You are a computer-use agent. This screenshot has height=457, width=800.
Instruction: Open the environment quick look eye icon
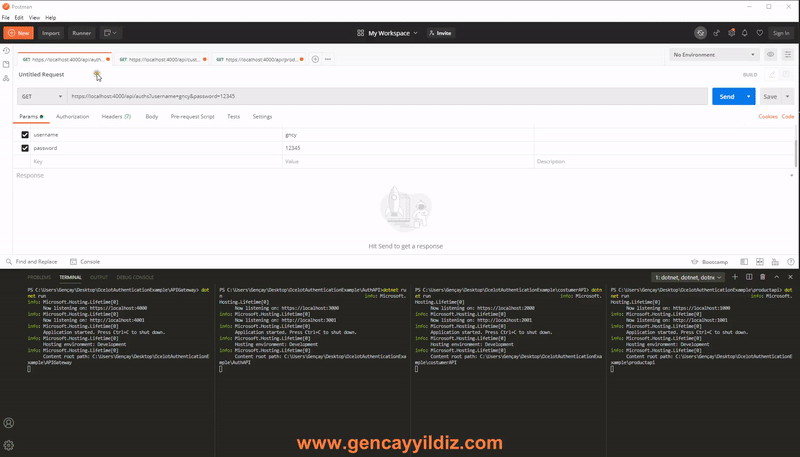770,55
